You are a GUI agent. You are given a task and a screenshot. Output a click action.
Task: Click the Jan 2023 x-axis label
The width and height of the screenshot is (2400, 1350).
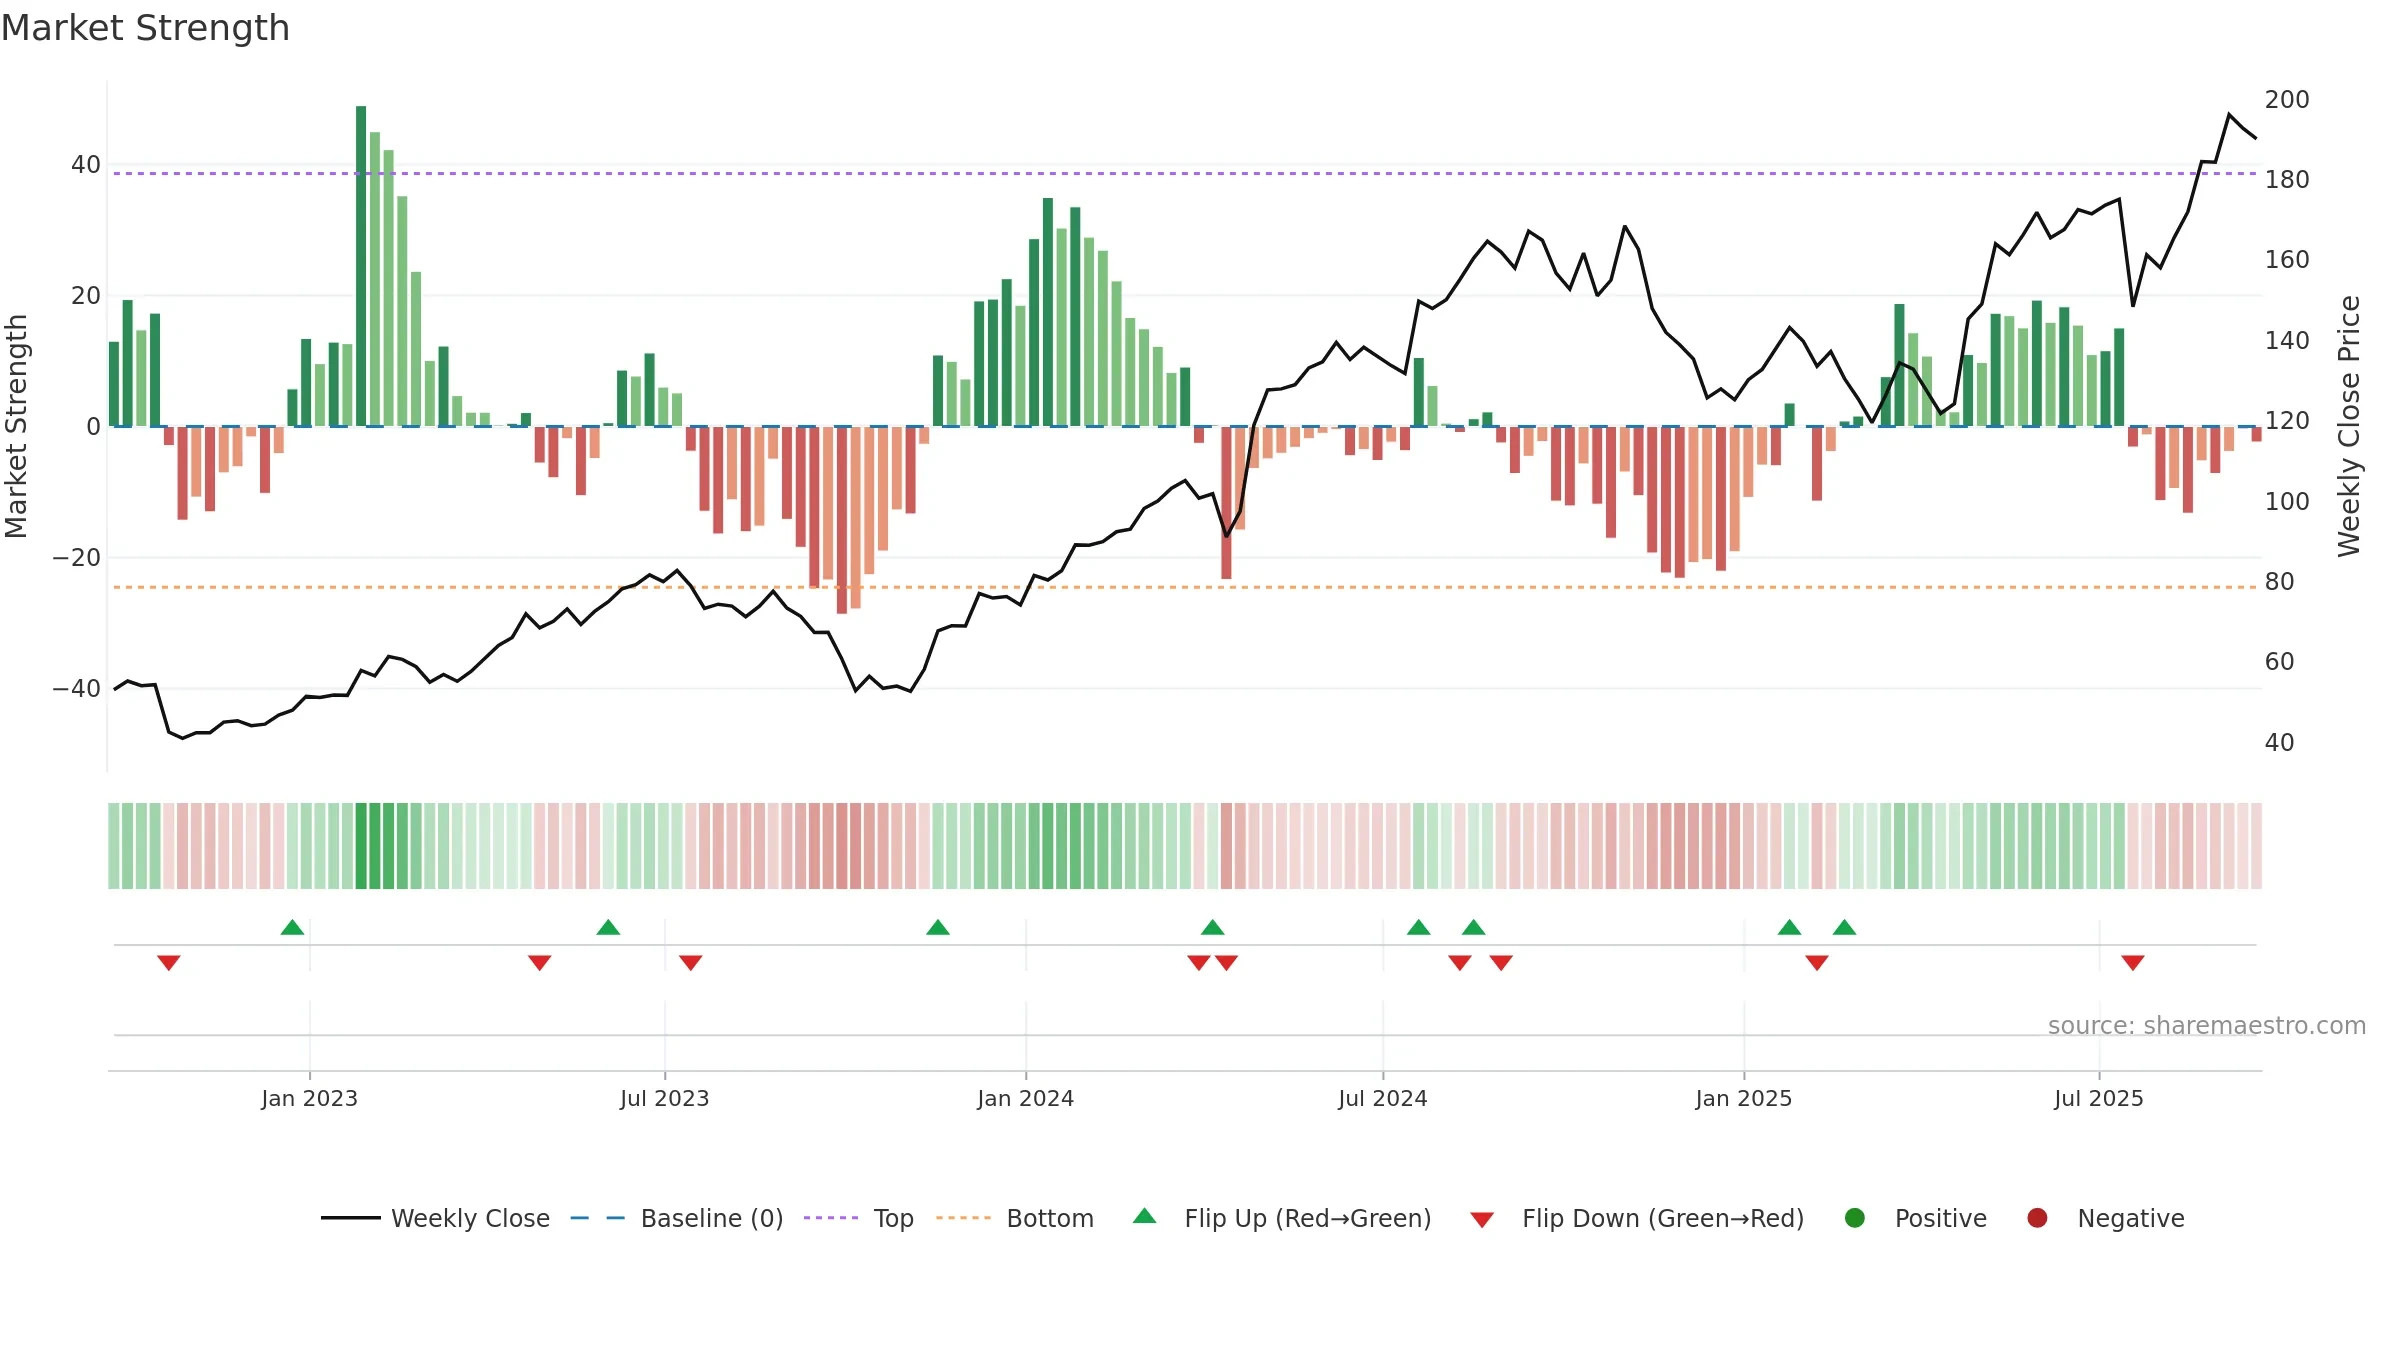pyautogui.click(x=310, y=1098)
